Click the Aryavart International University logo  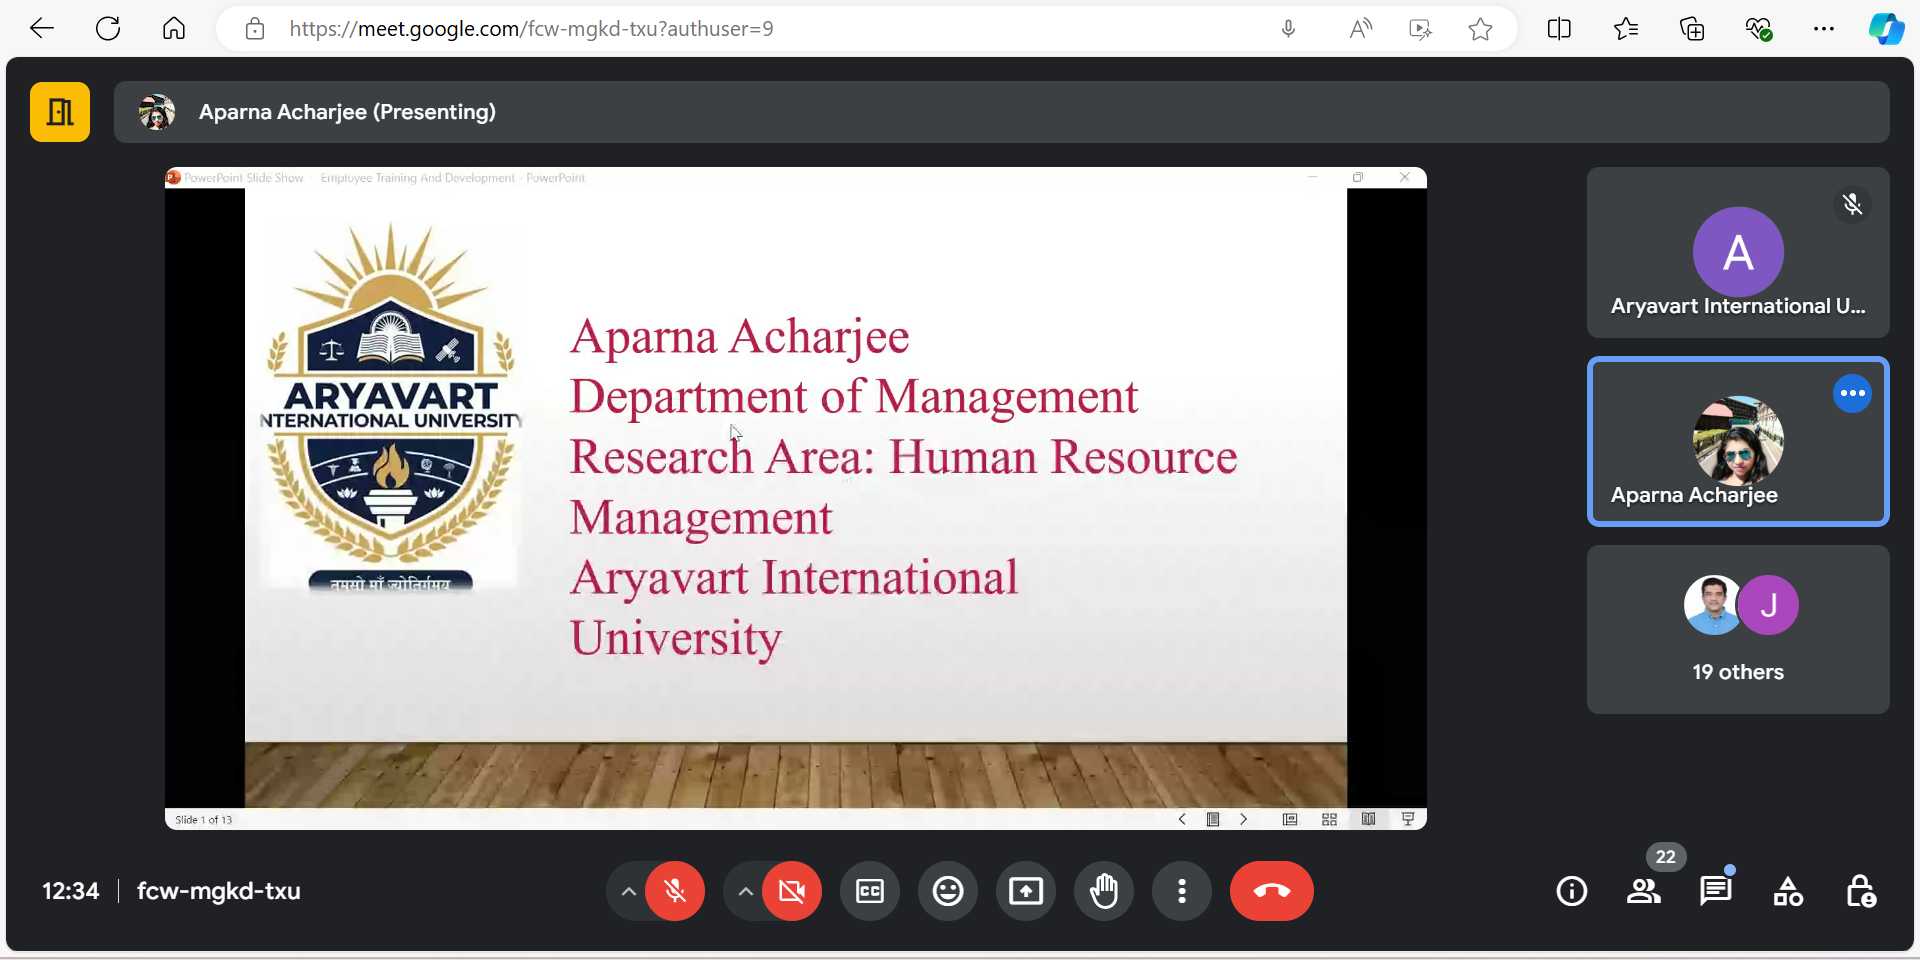pyautogui.click(x=390, y=406)
